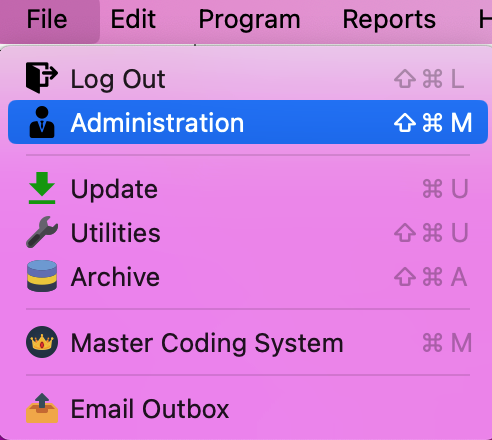Viewport: 492px width, 440px height.
Task: Open the Email Outbox entry
Action: [x=248, y=409]
